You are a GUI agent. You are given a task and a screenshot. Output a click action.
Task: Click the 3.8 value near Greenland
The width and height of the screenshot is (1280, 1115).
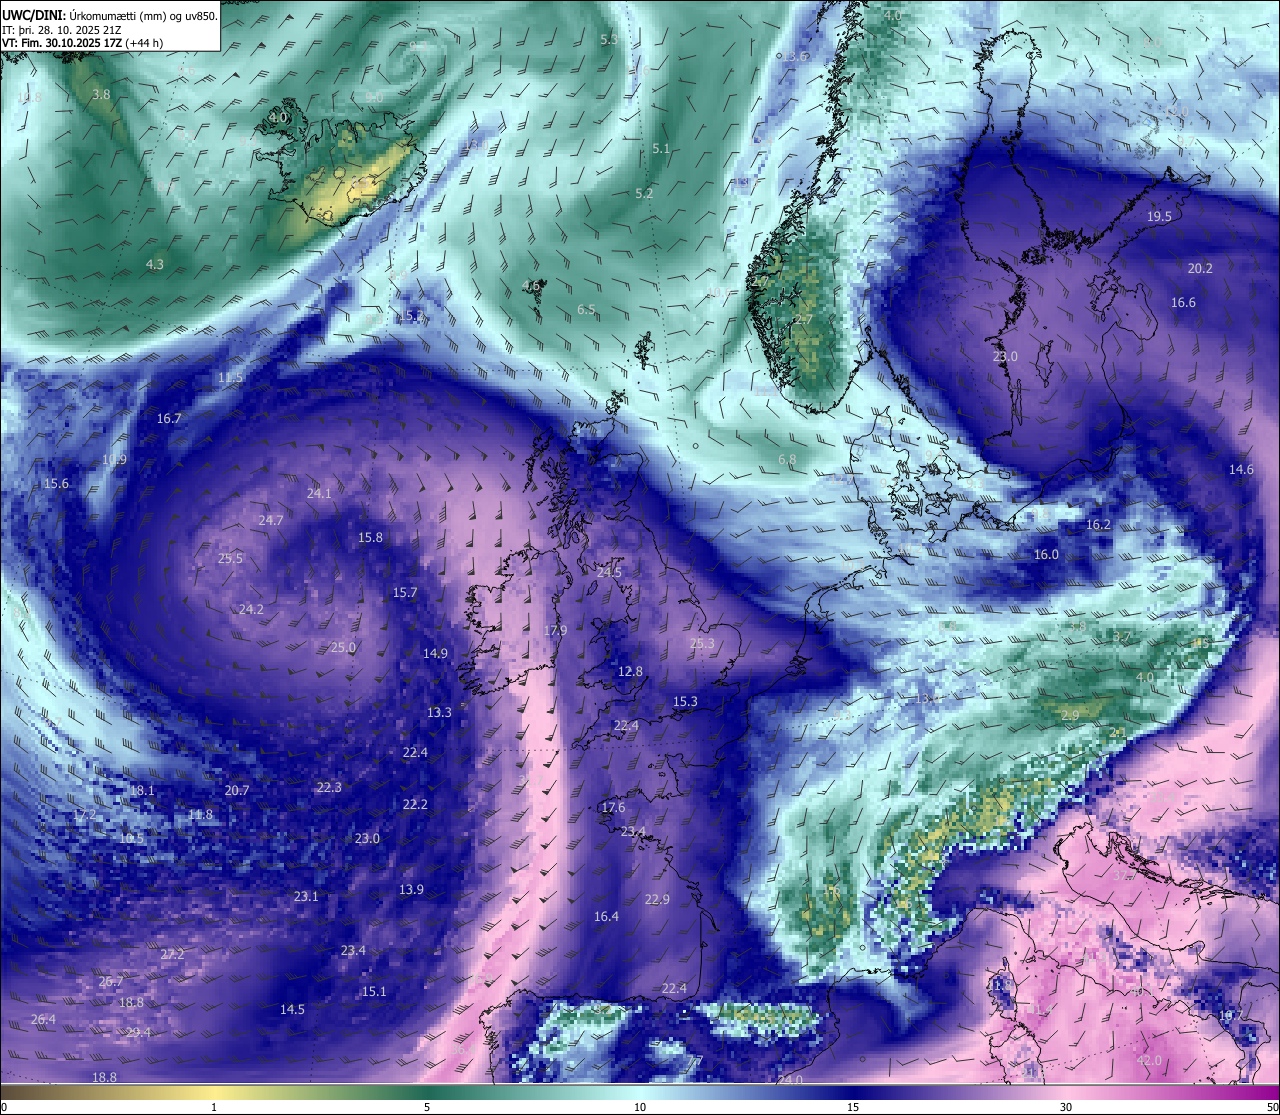[x=101, y=95]
